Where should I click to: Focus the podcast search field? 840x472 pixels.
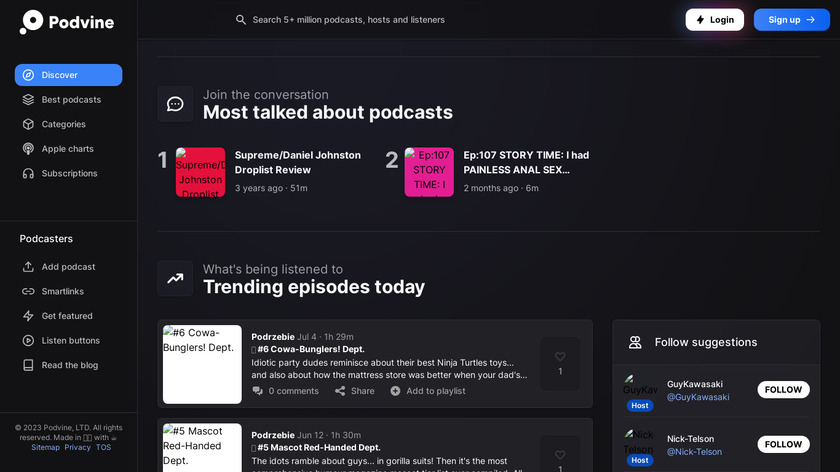coord(400,20)
